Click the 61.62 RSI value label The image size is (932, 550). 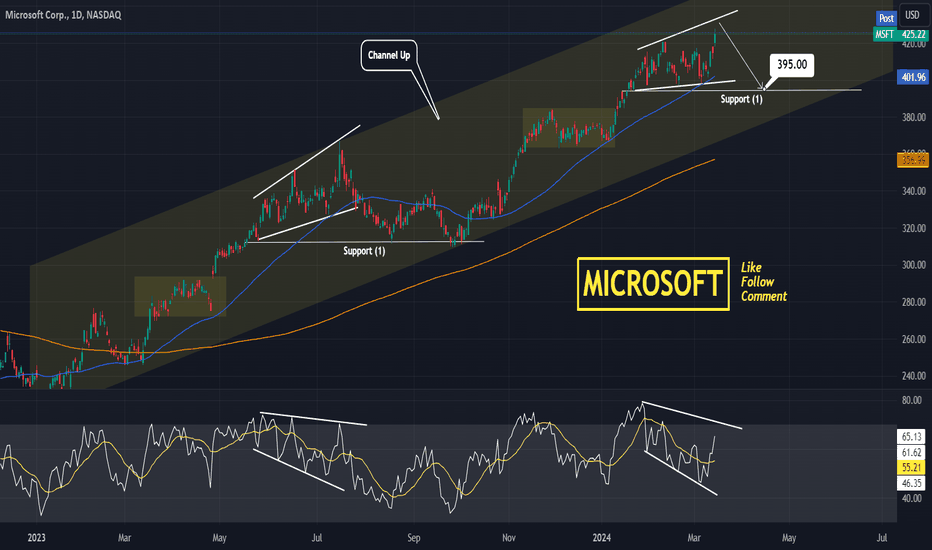tap(911, 452)
